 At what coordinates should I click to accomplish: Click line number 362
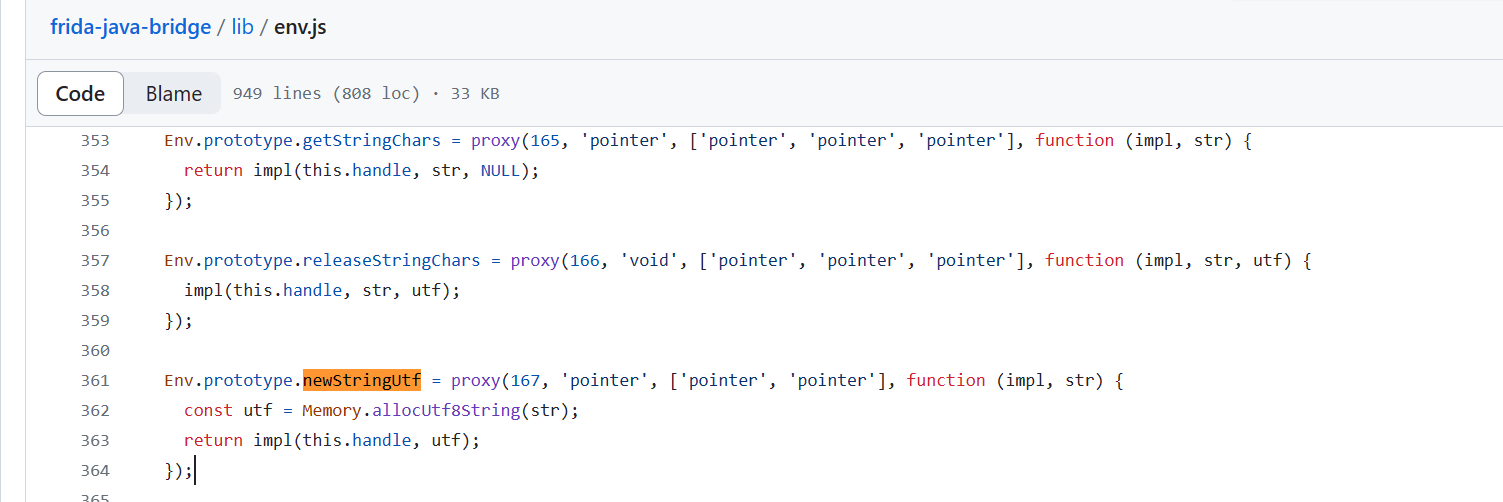pos(95,411)
